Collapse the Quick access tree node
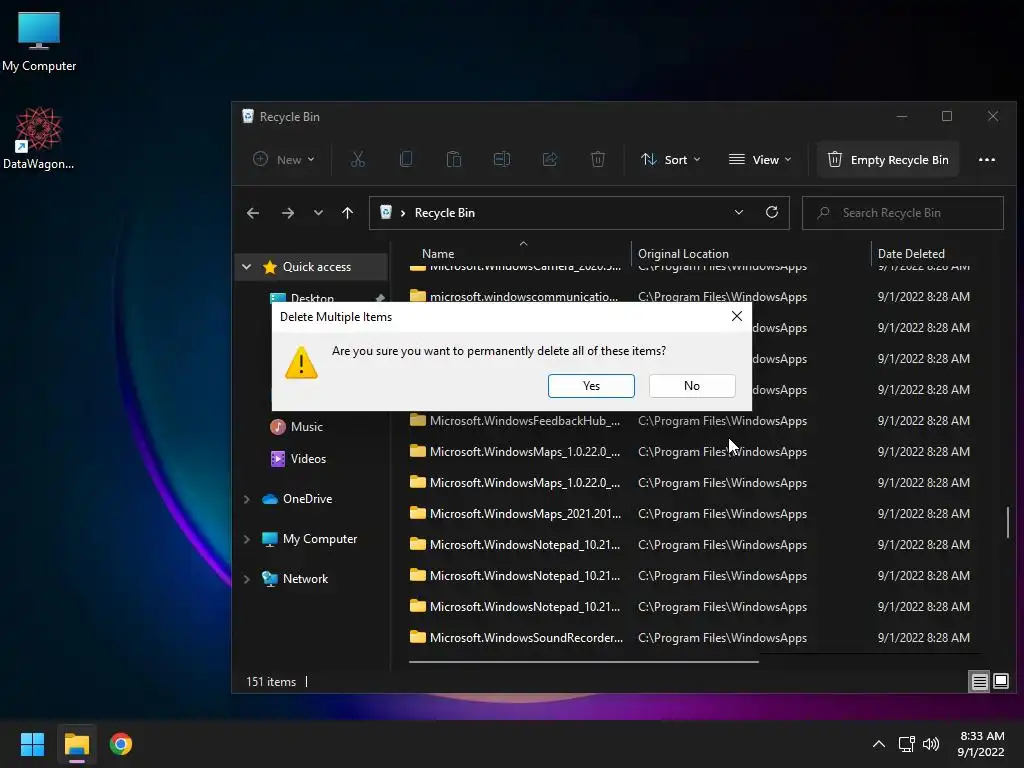 click(x=246, y=266)
